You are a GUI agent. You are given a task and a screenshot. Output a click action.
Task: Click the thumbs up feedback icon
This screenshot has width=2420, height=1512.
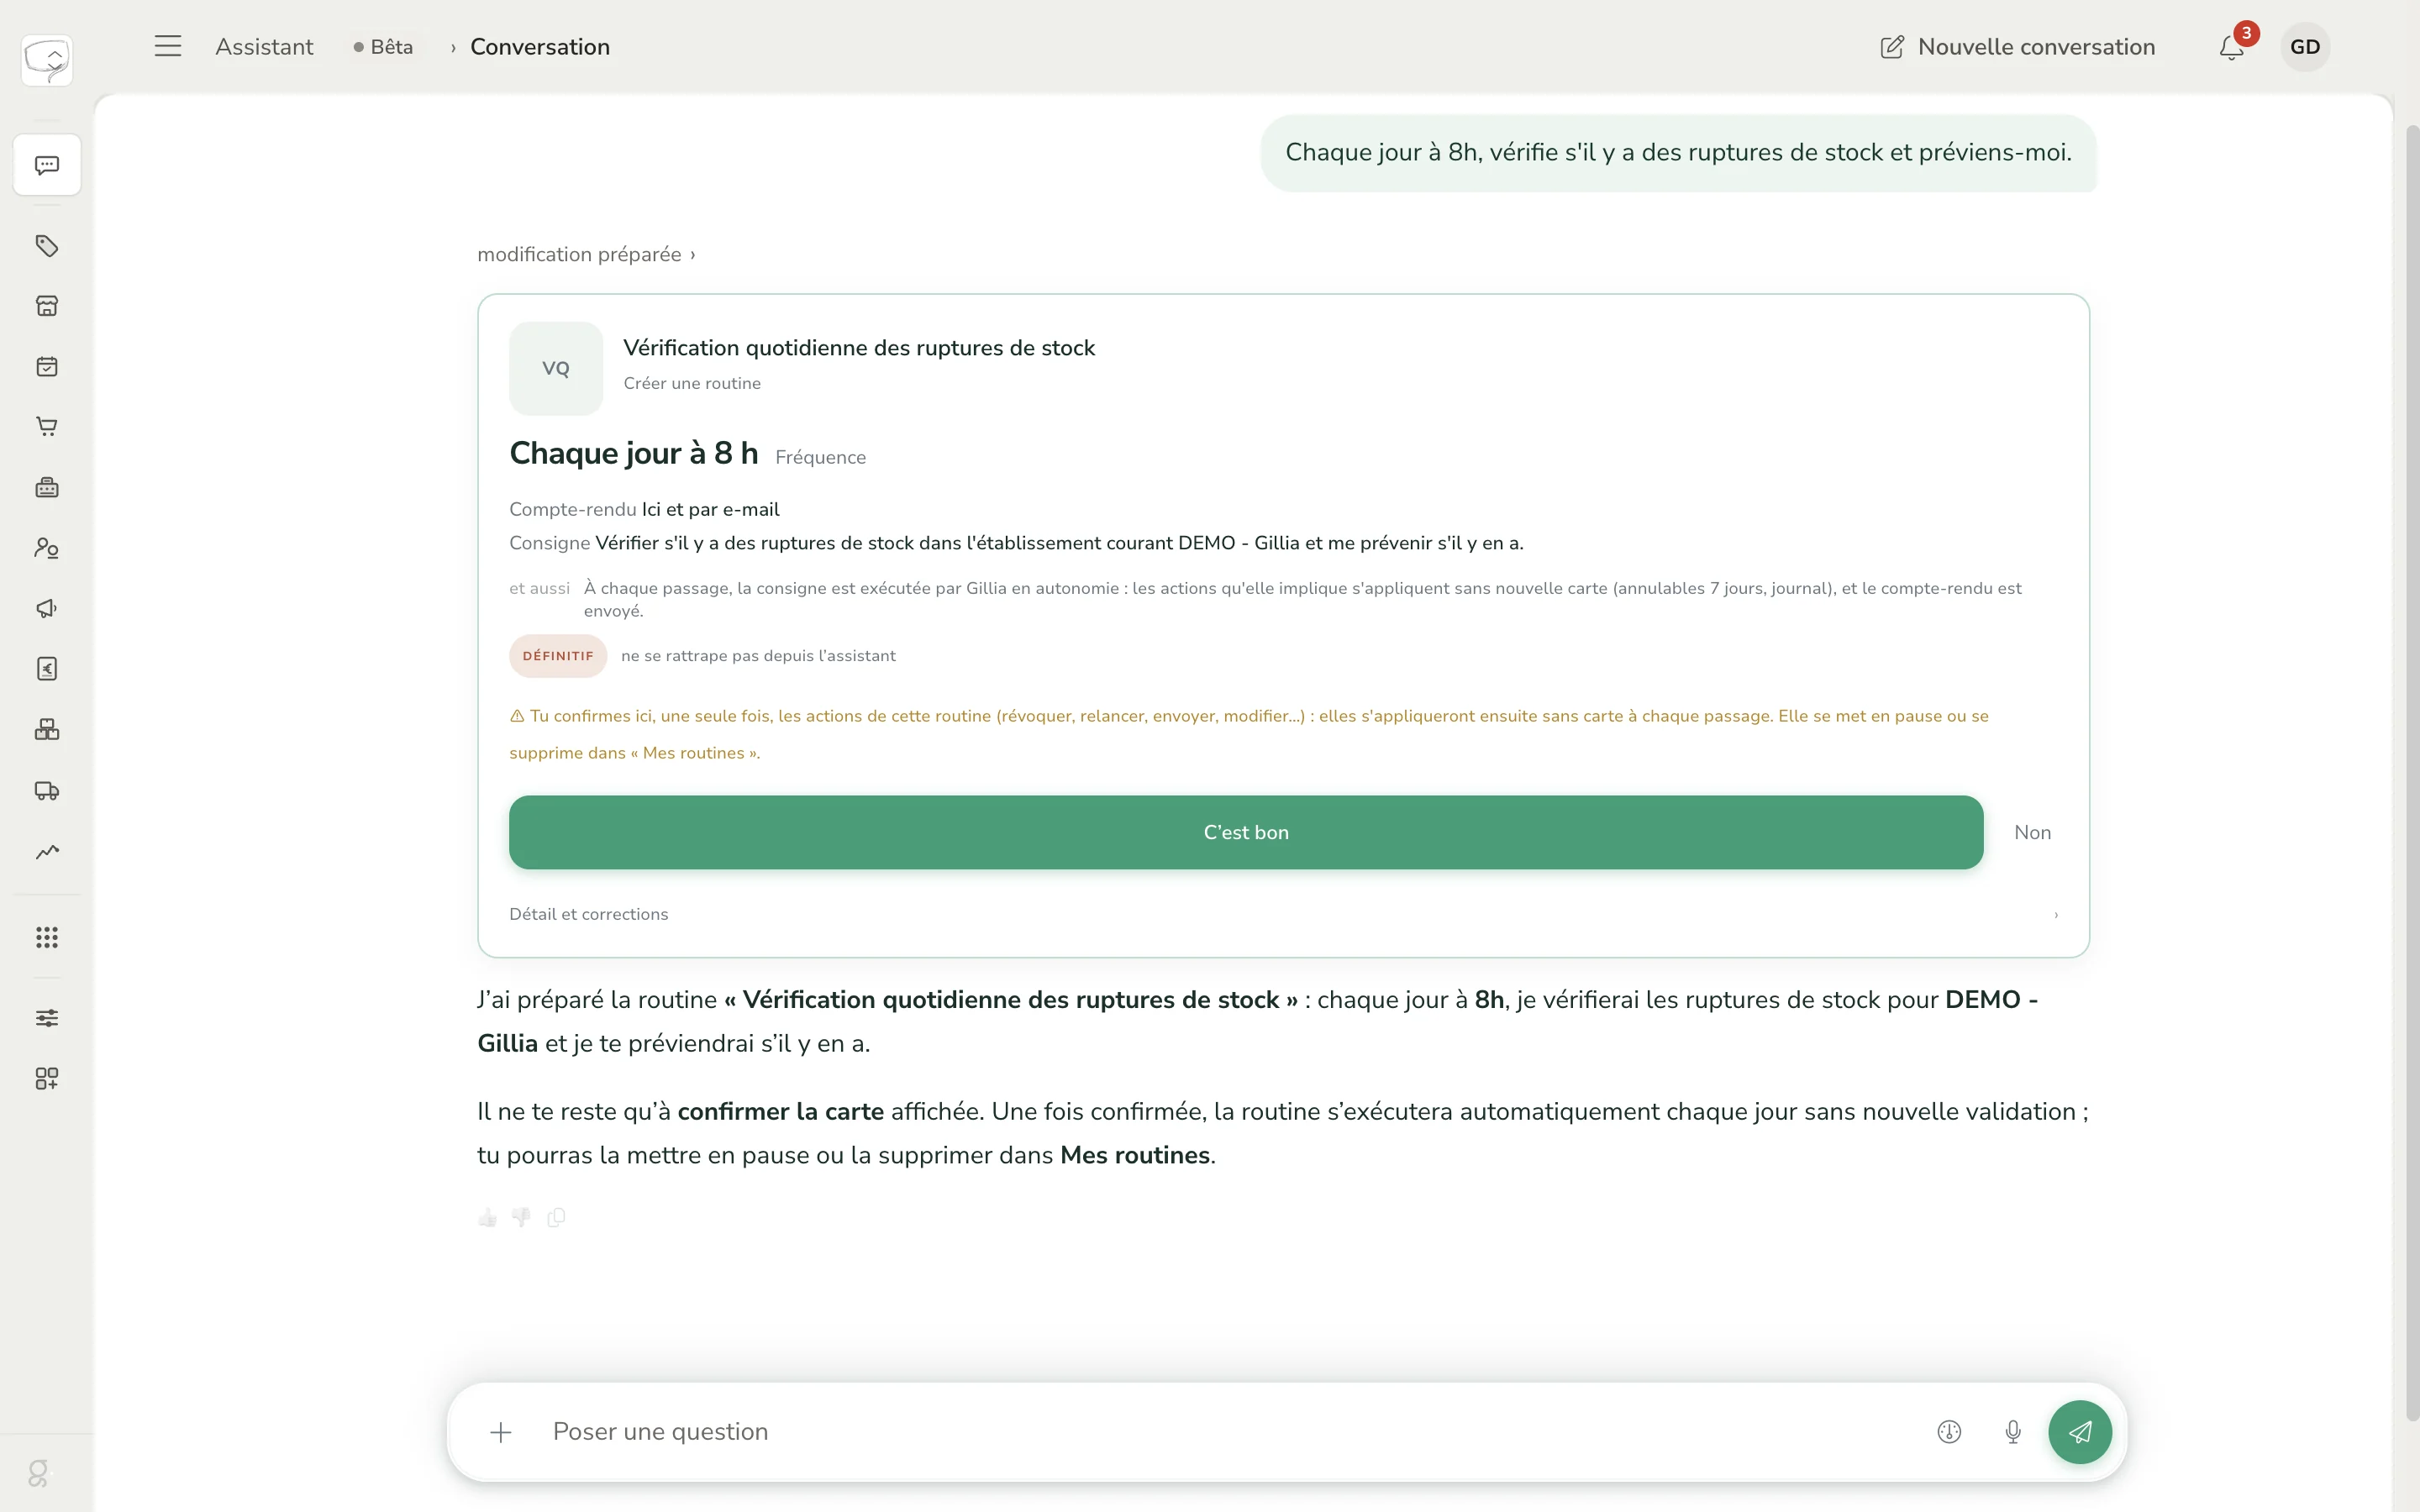point(487,1217)
